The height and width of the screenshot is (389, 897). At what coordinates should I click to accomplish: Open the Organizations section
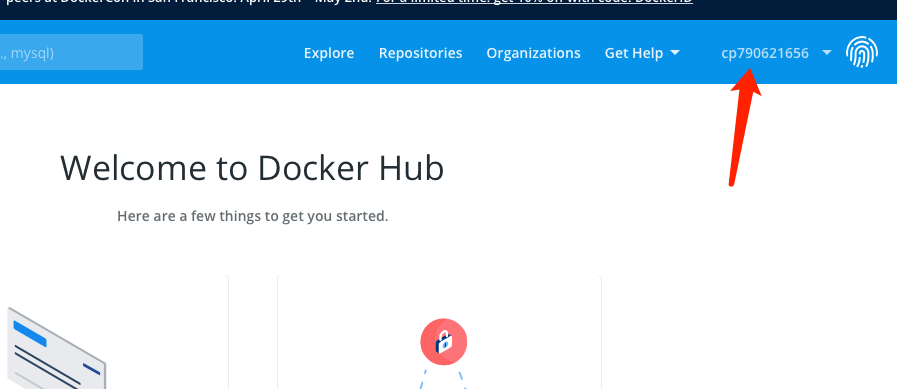(533, 53)
